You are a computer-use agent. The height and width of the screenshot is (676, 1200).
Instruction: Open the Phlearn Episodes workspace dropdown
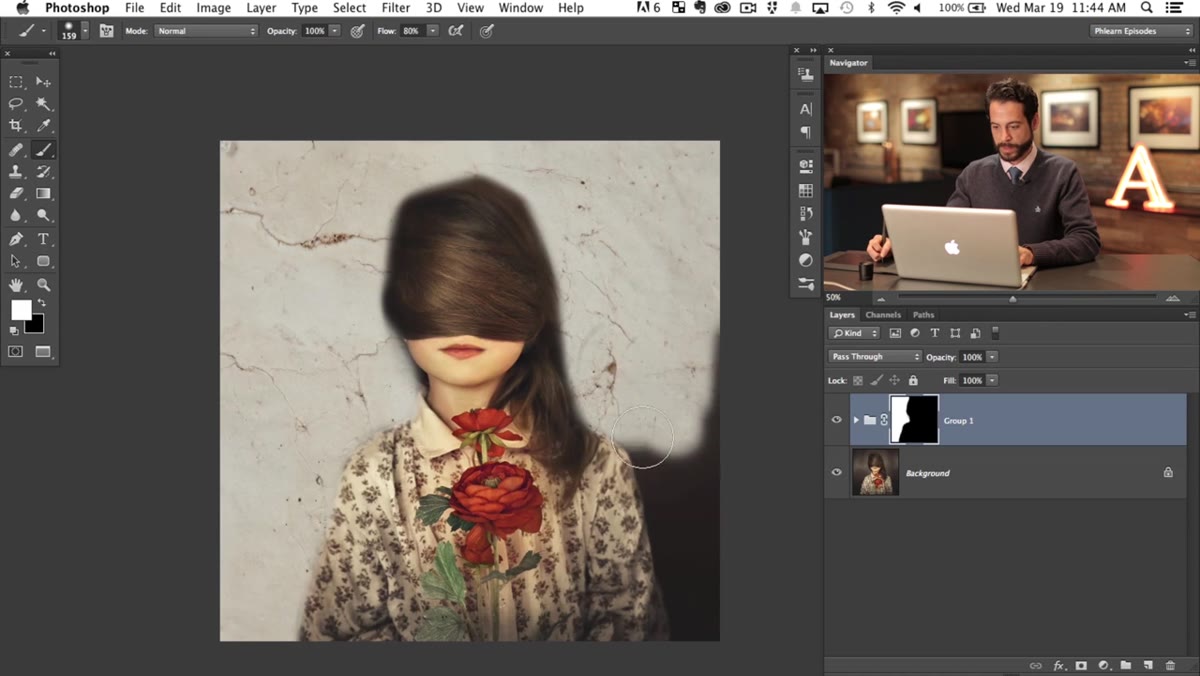tap(1141, 31)
